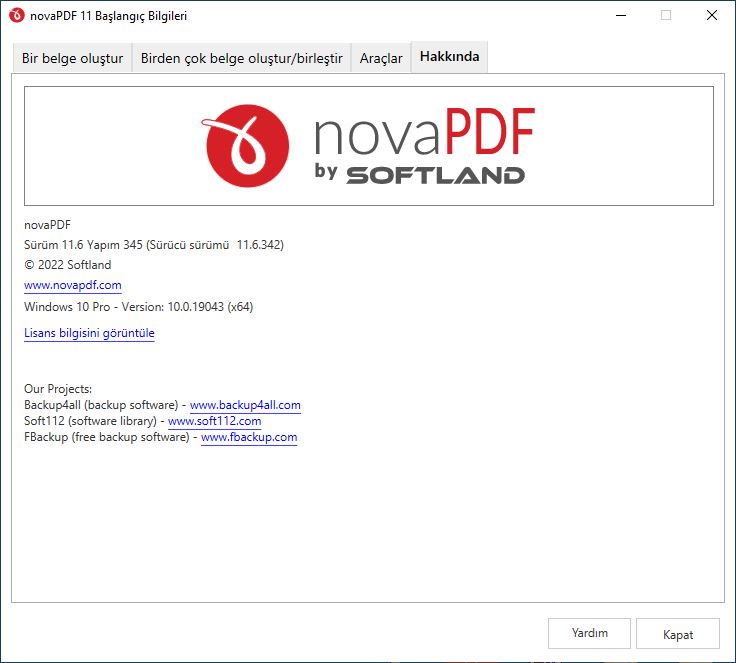Open the 'Birden çok belge oluştur/birleştir' tab
The width and height of the screenshot is (736, 663).
[241, 58]
